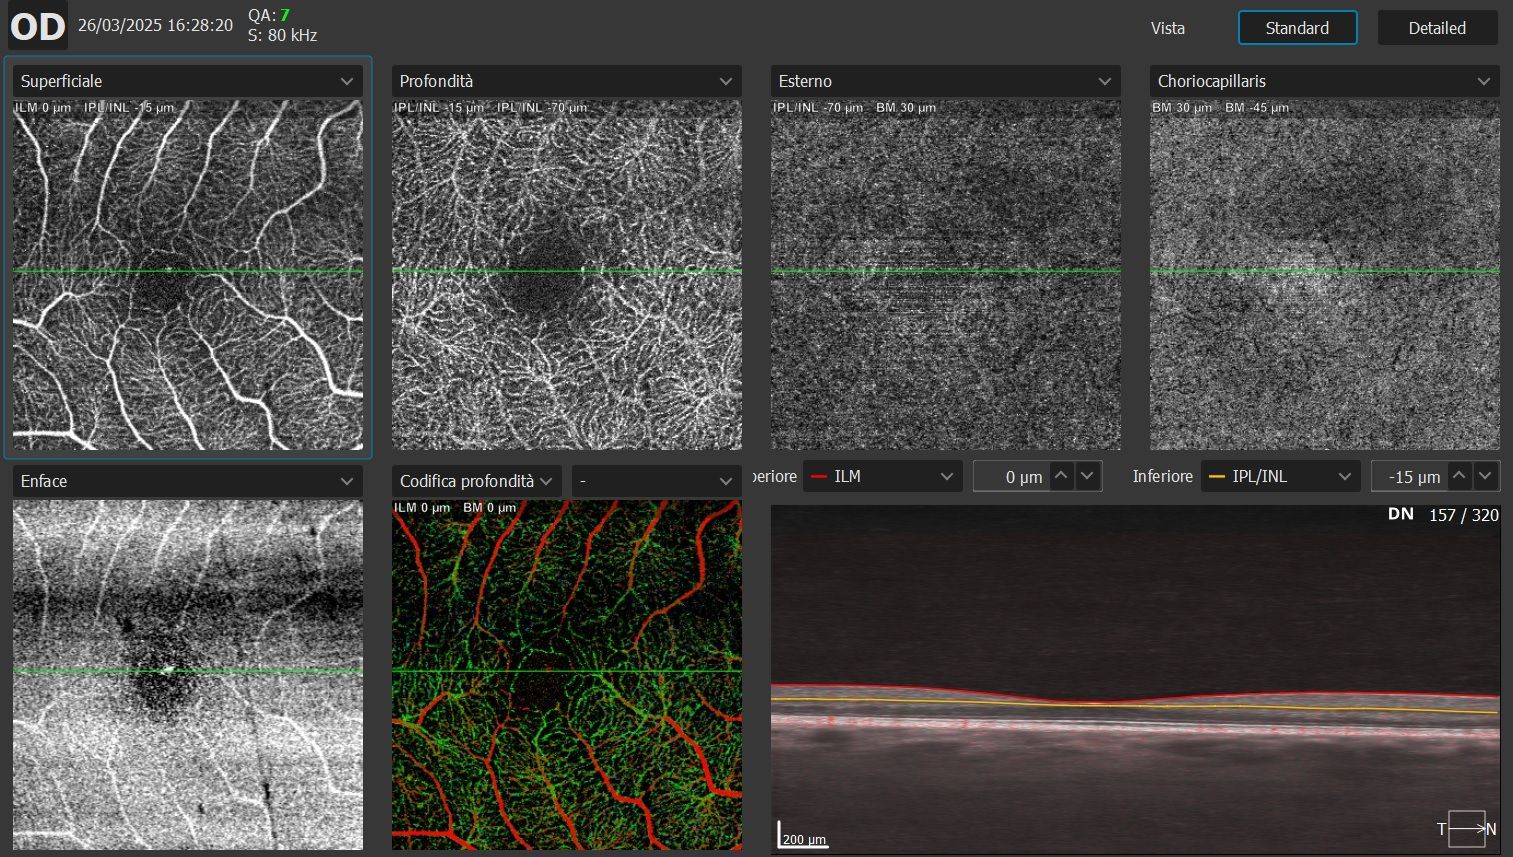Click the OD right-eye indicator badge
Viewport: 1513px width, 857px height.
coord(38,27)
